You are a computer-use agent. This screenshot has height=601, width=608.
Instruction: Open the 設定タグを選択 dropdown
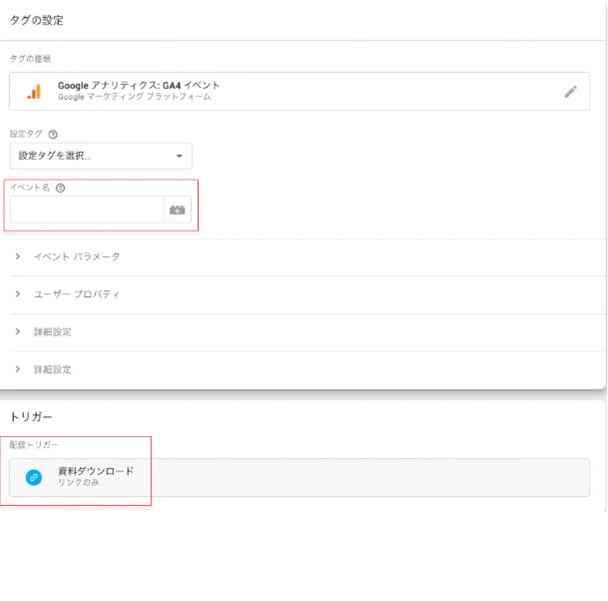click(101, 156)
